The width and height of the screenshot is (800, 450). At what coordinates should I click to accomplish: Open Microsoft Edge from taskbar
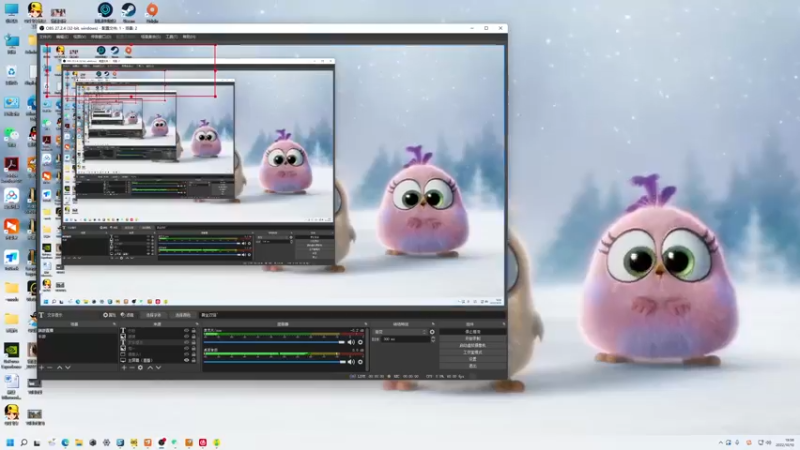65,442
